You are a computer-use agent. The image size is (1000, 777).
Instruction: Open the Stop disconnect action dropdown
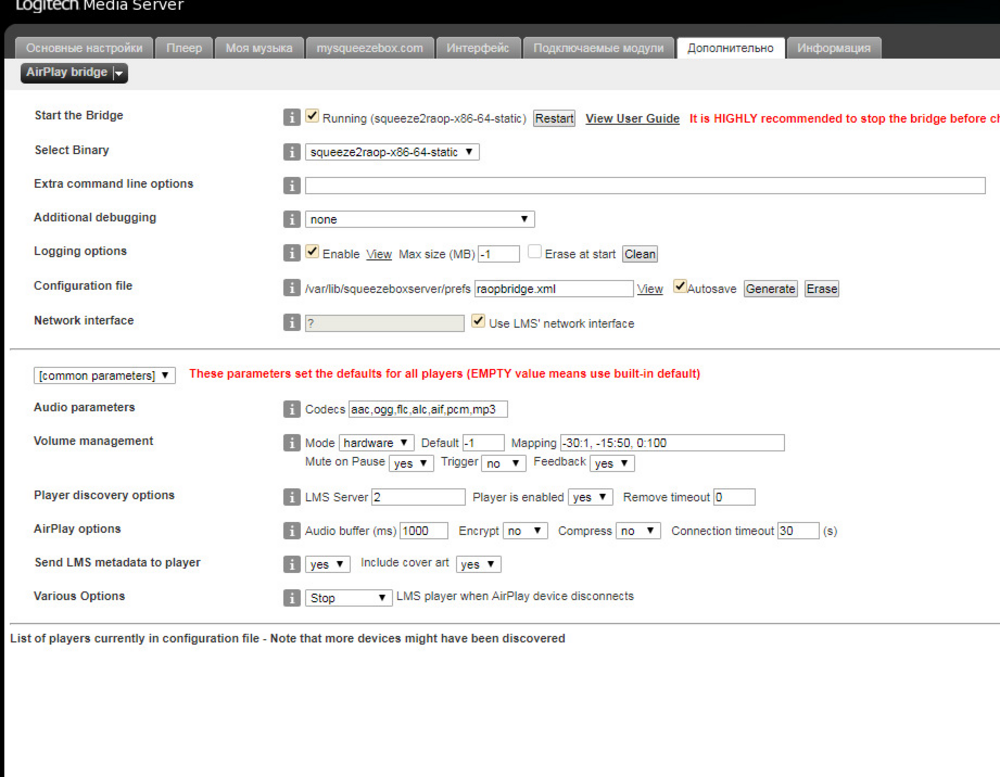(349, 598)
